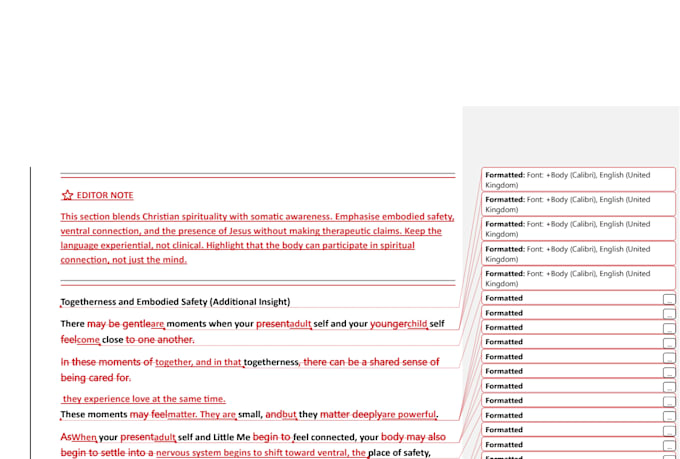
Task: Click the "EDITOR NOTE" heading text
Action: click(105, 195)
